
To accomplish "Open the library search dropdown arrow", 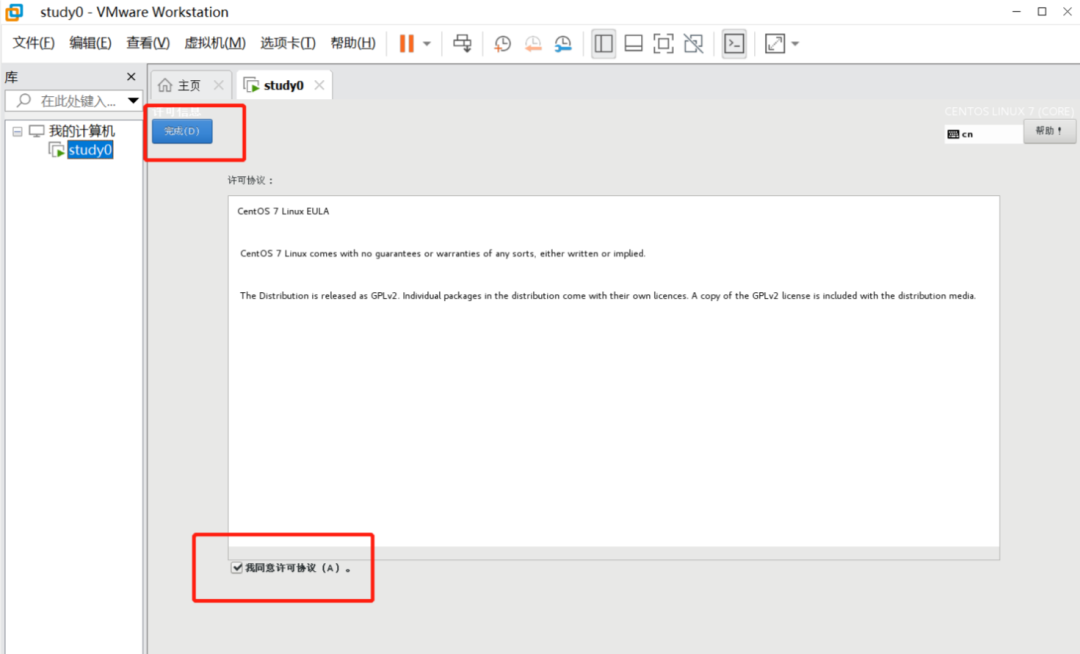I will [x=133, y=101].
